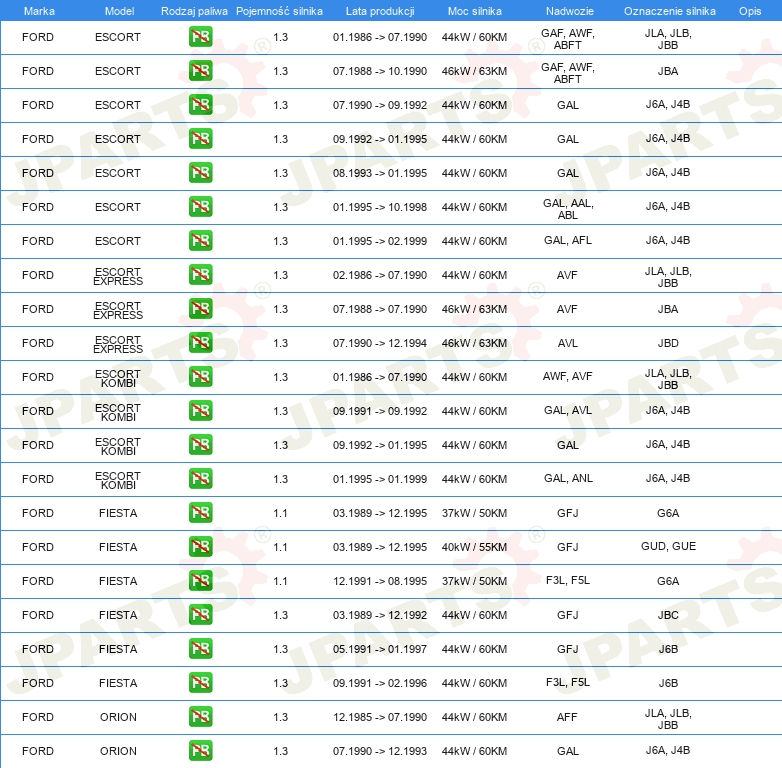Click fuel icon in Escort Express 02.1986 row
782x768 pixels.
(200, 275)
